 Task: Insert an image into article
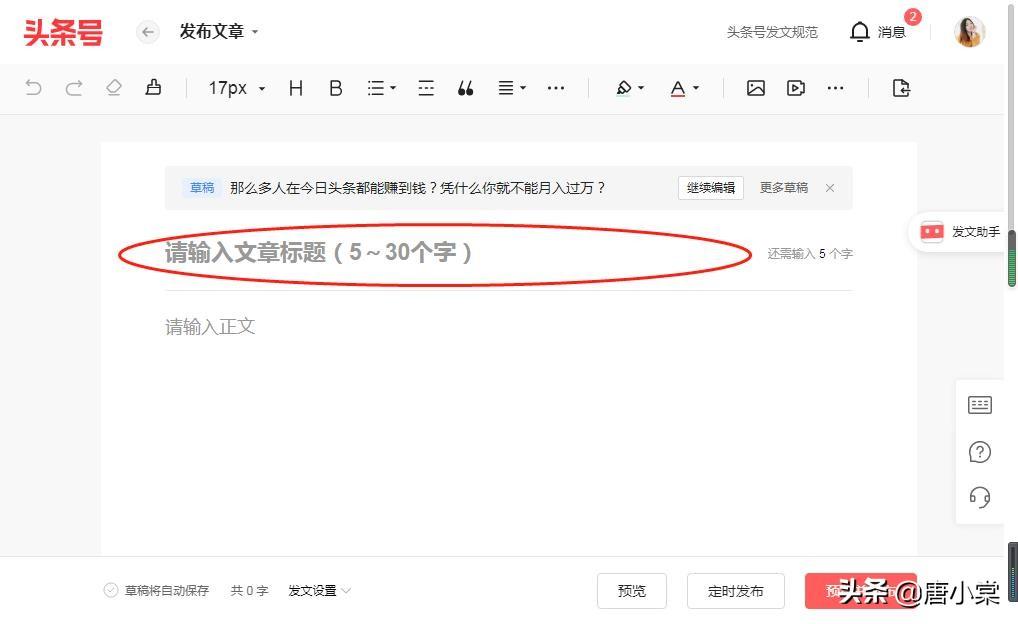756,88
